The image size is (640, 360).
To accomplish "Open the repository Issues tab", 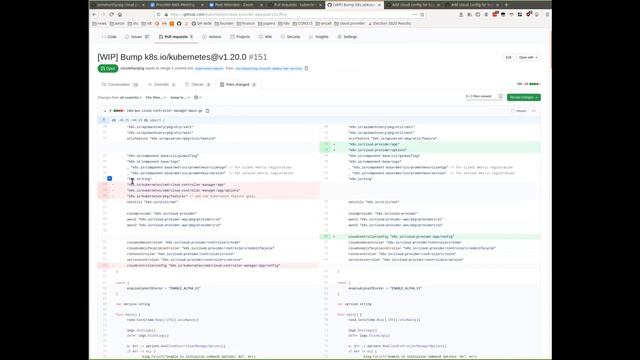I will (137, 37).
